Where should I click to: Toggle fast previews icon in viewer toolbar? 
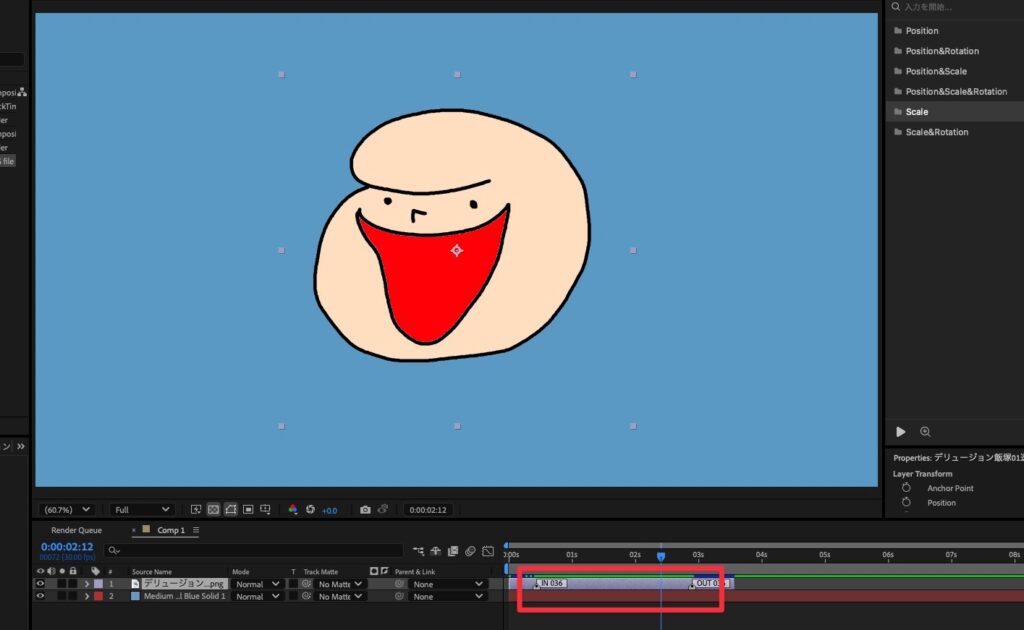coord(196,510)
